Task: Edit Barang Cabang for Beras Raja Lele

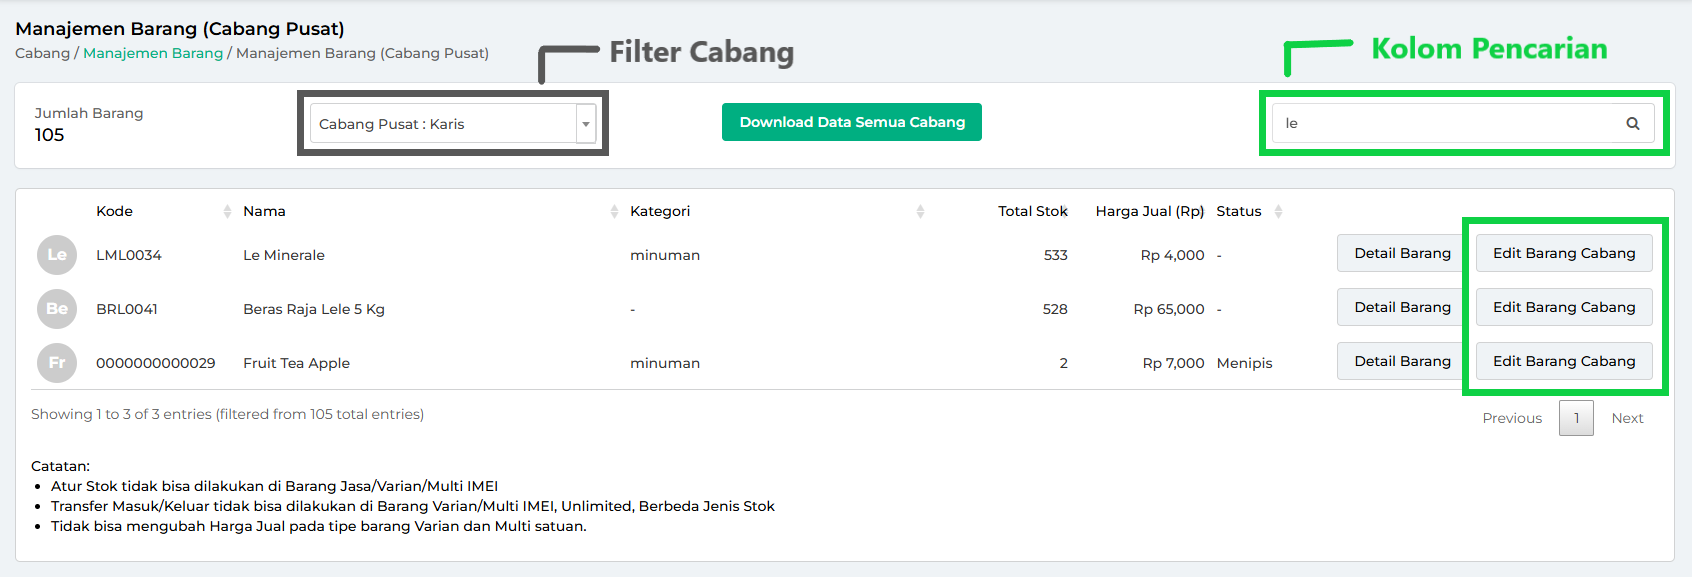Action: pyautogui.click(x=1564, y=308)
